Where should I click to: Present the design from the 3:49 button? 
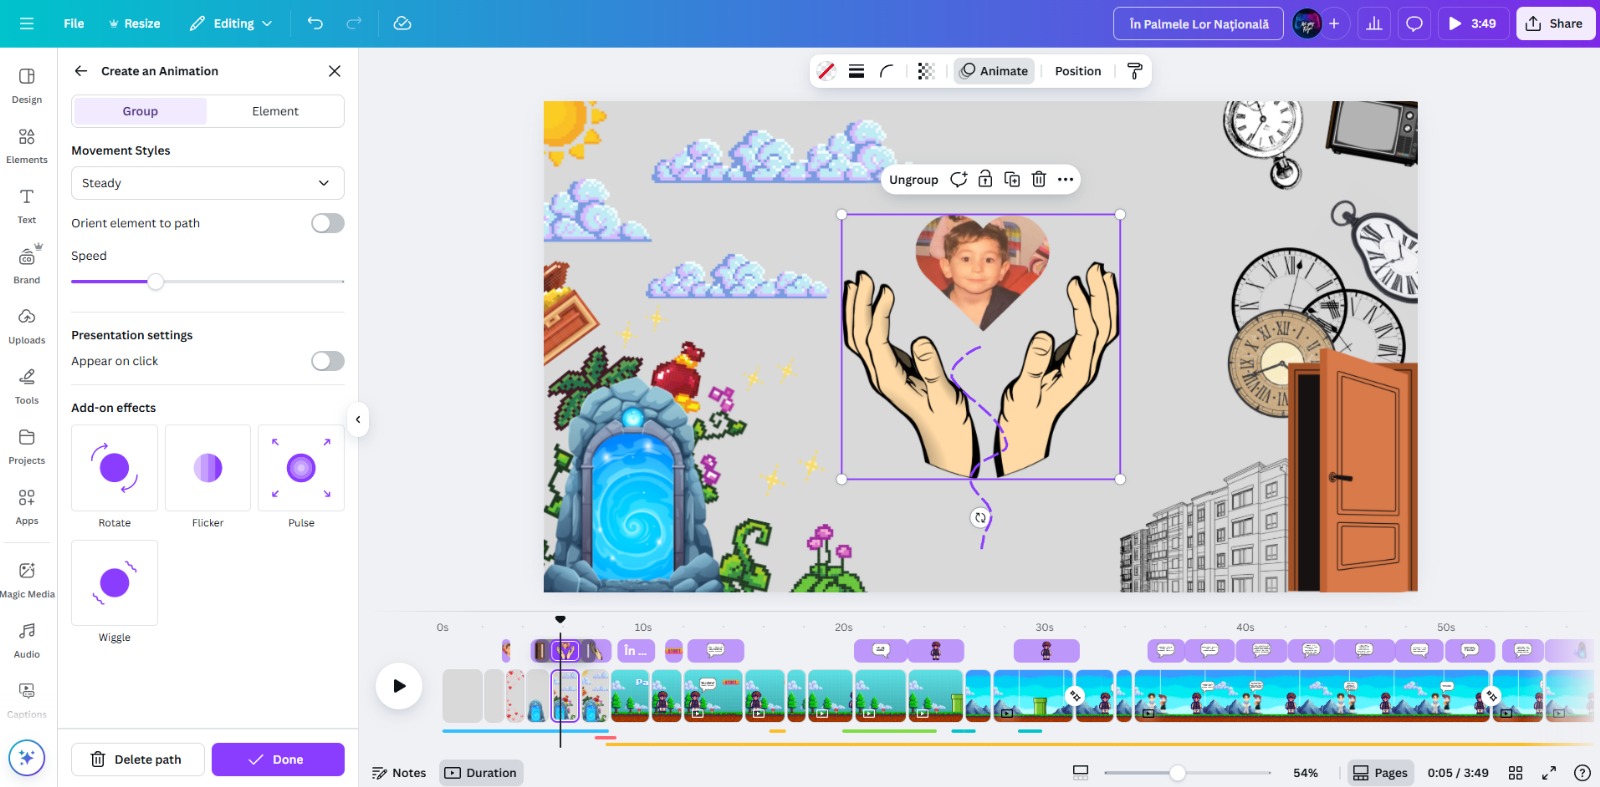(1473, 23)
